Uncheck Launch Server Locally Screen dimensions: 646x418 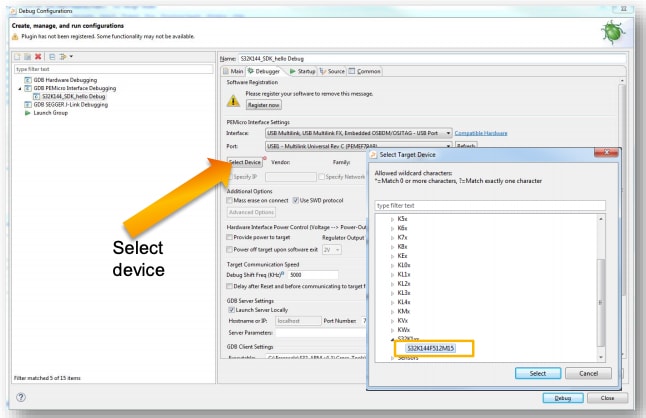(x=231, y=309)
